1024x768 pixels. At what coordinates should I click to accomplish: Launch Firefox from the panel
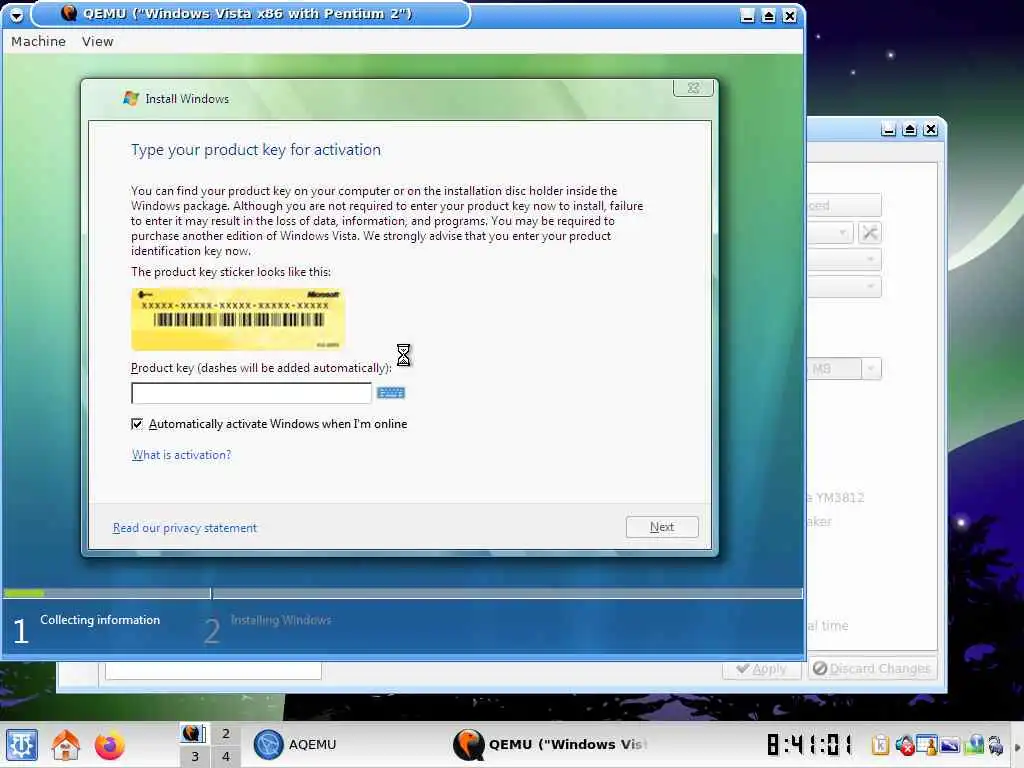pyautogui.click(x=109, y=745)
